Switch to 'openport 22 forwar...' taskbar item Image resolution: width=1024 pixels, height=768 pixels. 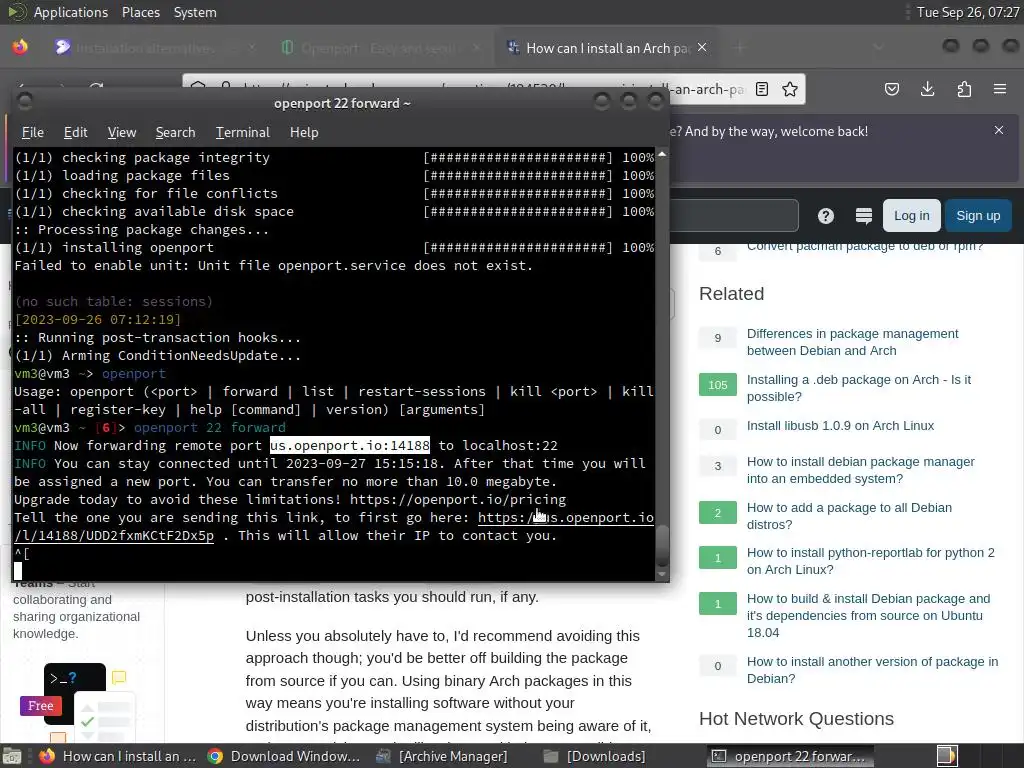pyautogui.click(x=790, y=756)
